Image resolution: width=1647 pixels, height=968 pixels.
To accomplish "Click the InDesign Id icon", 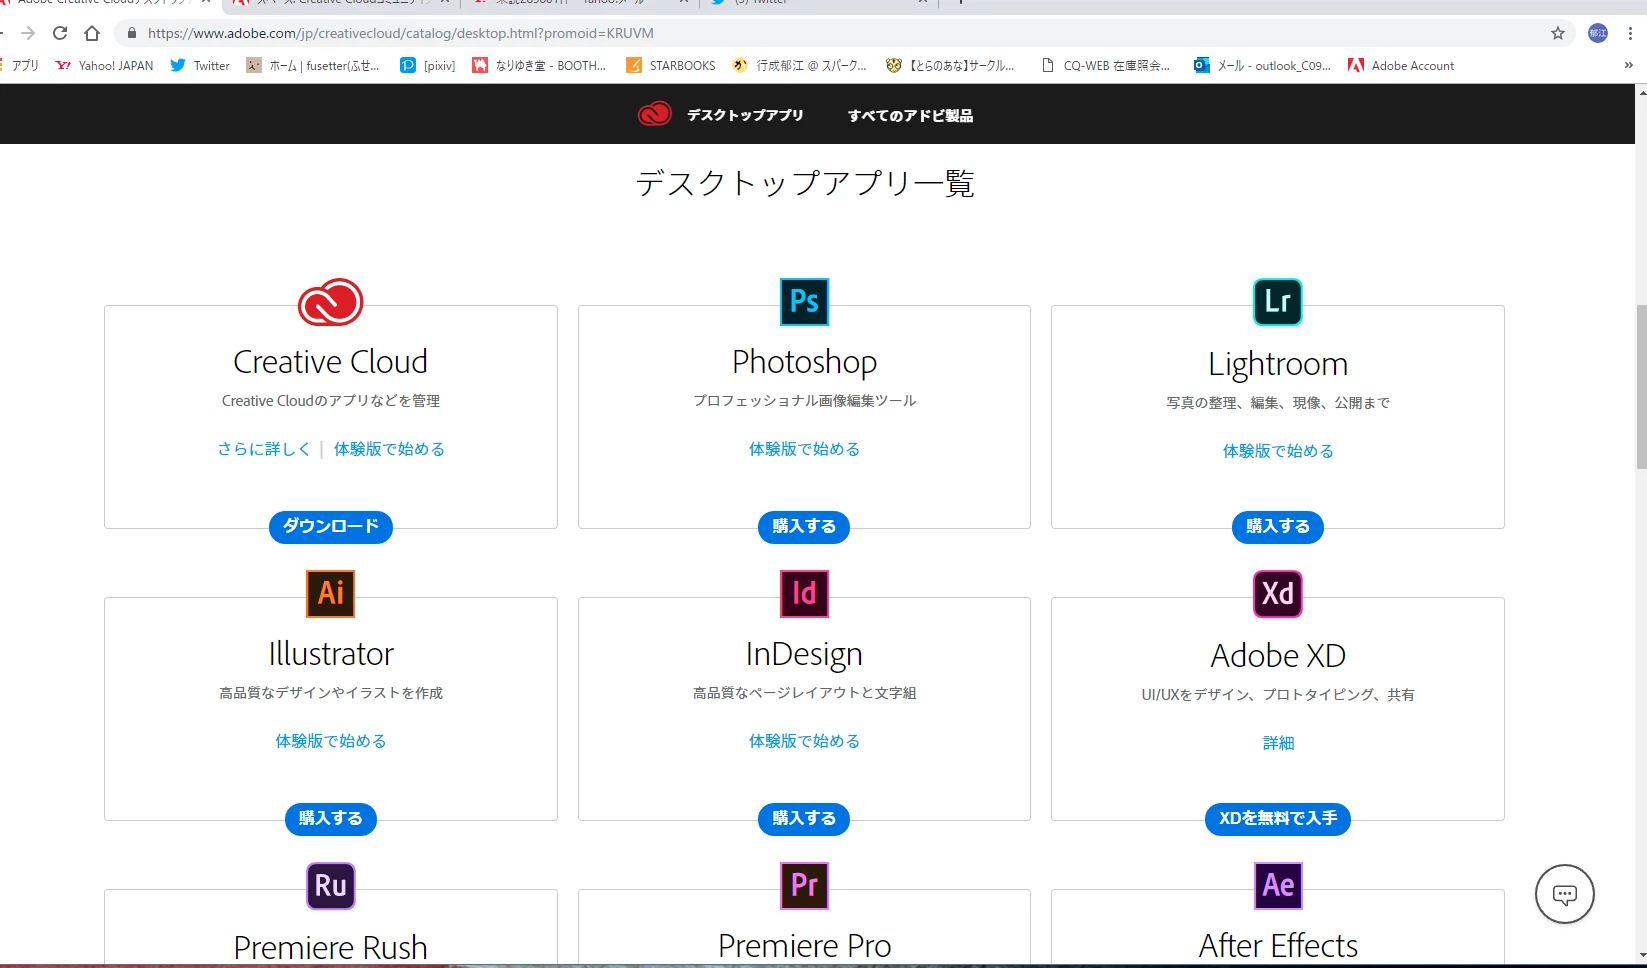I will (x=804, y=593).
